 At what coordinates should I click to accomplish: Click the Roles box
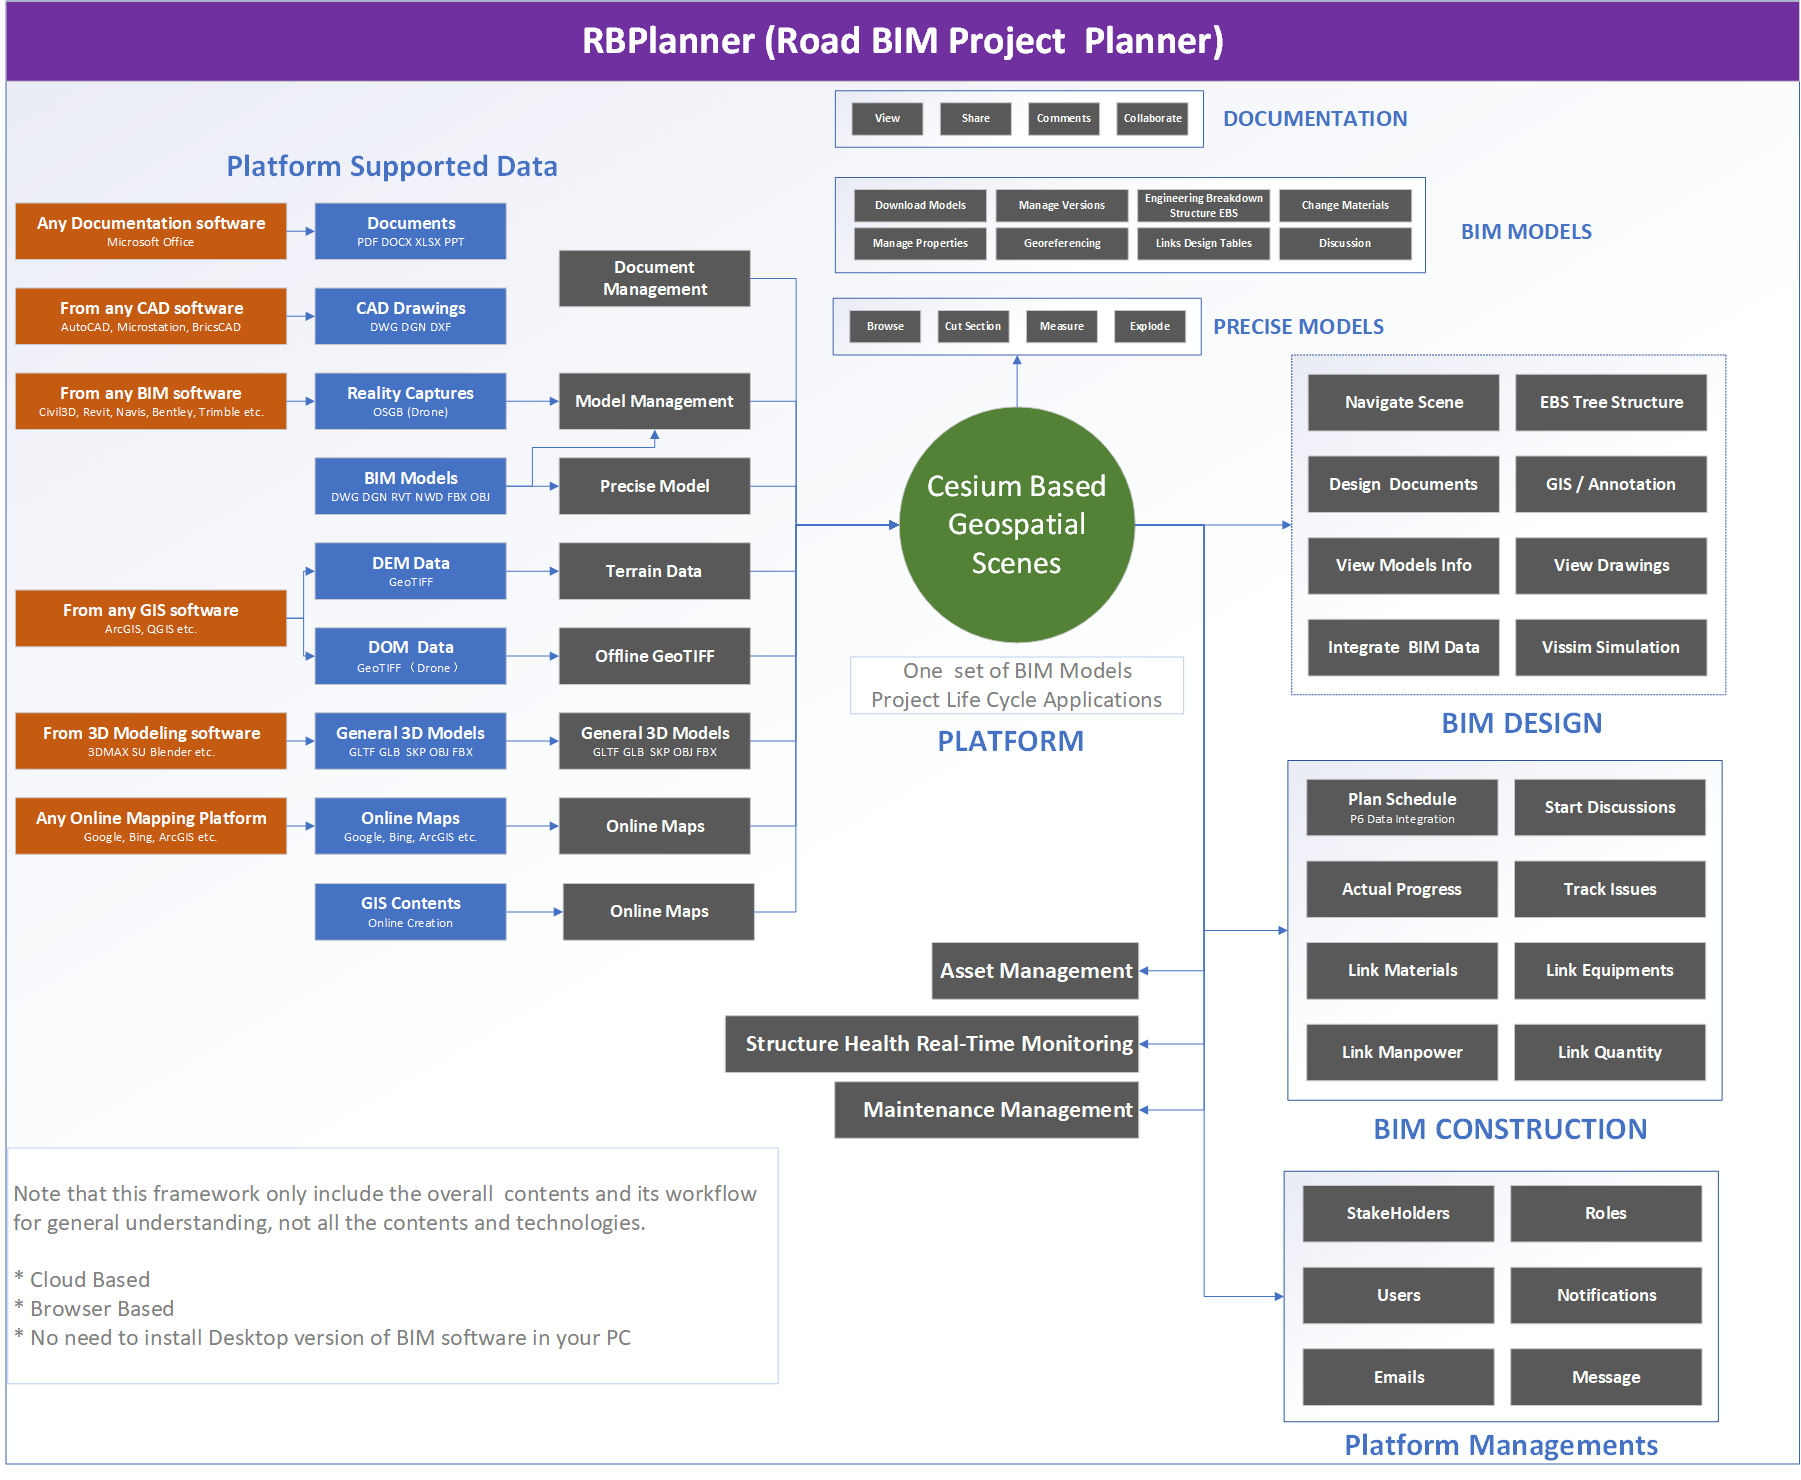coord(1606,1213)
